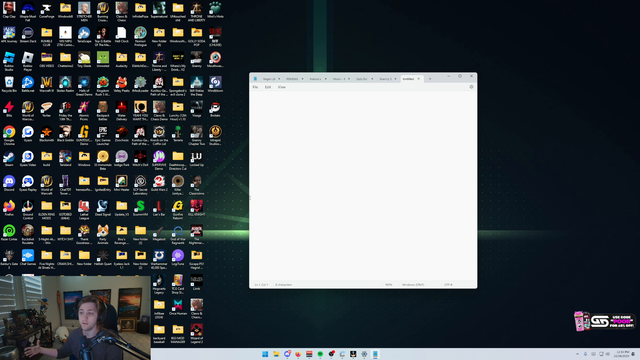Add a new Notepad tab
This screenshot has height=360, width=640.
tap(430, 79)
